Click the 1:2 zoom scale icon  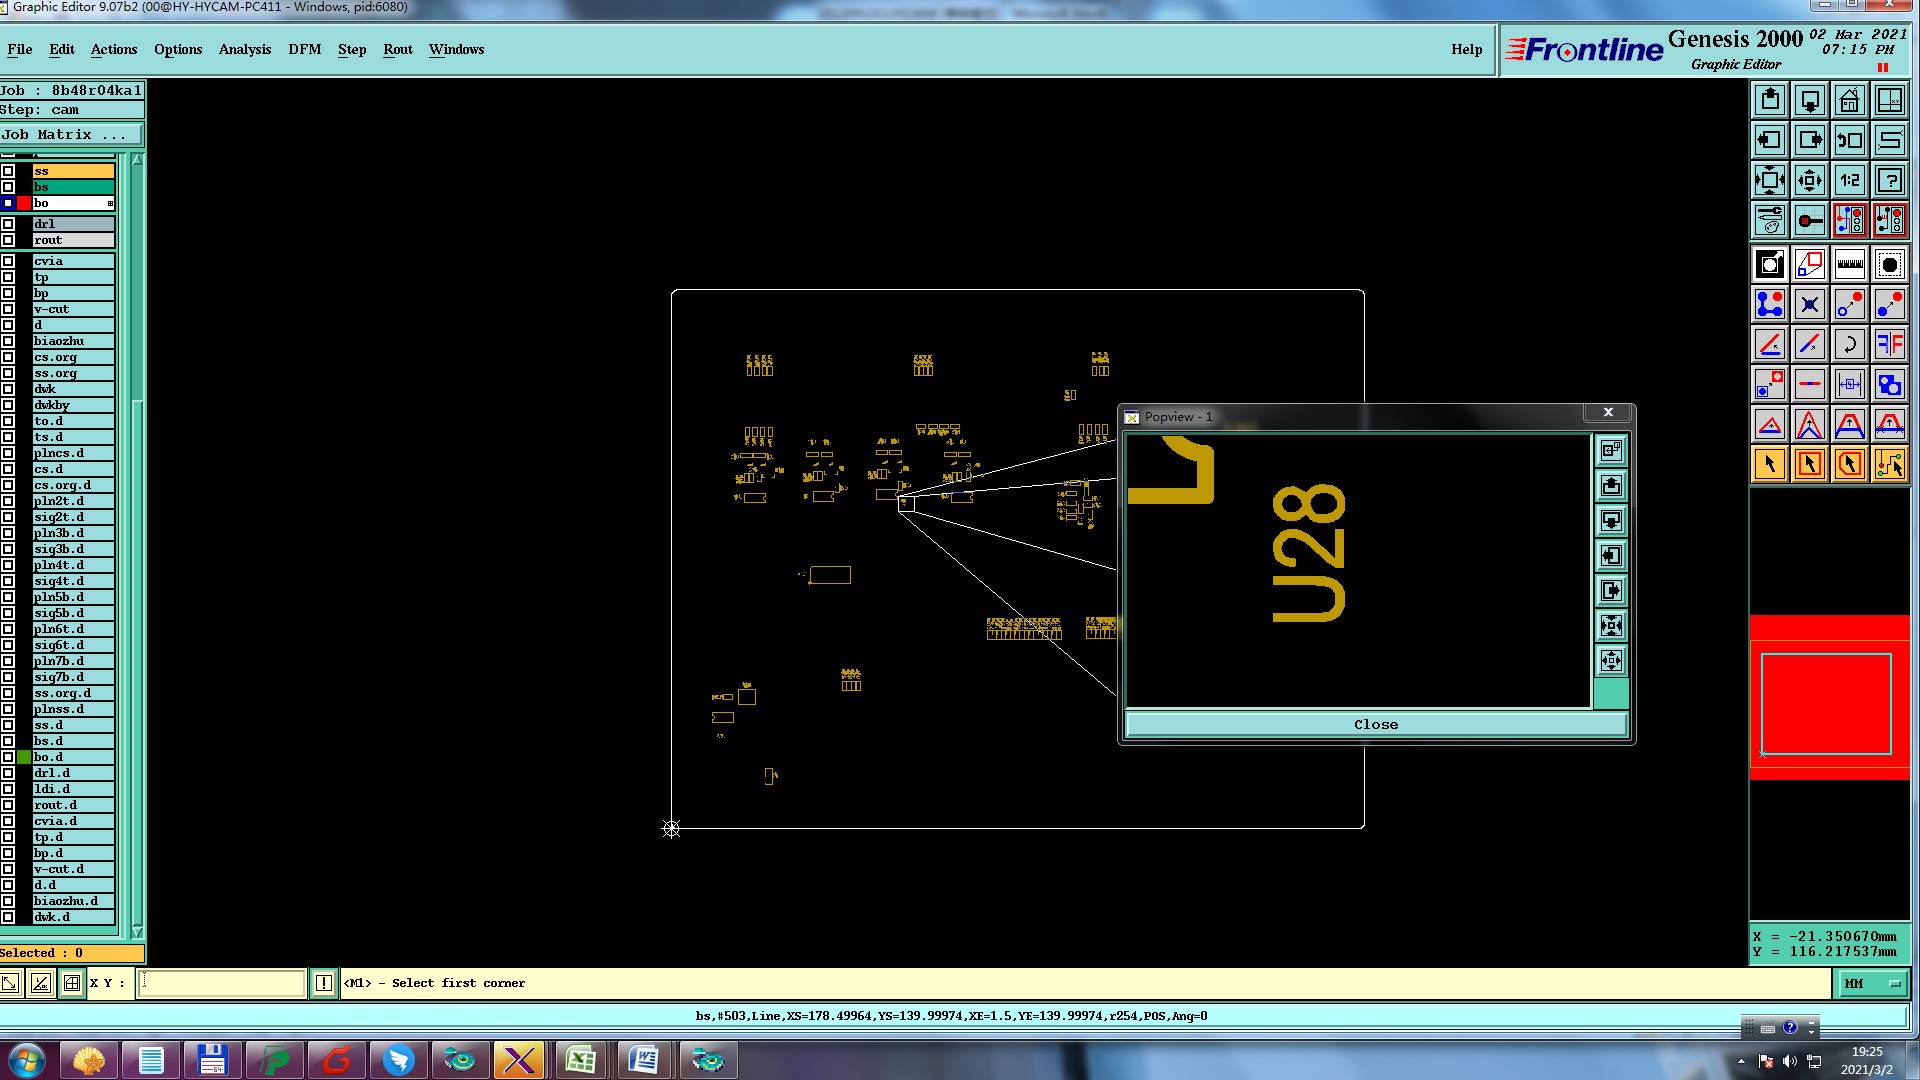pos(1849,180)
